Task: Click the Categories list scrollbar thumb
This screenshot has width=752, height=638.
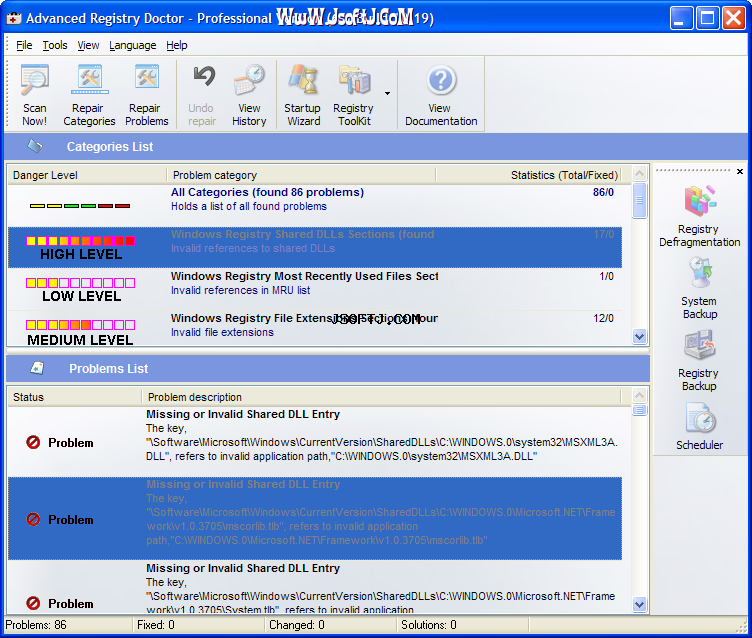Action: [639, 200]
